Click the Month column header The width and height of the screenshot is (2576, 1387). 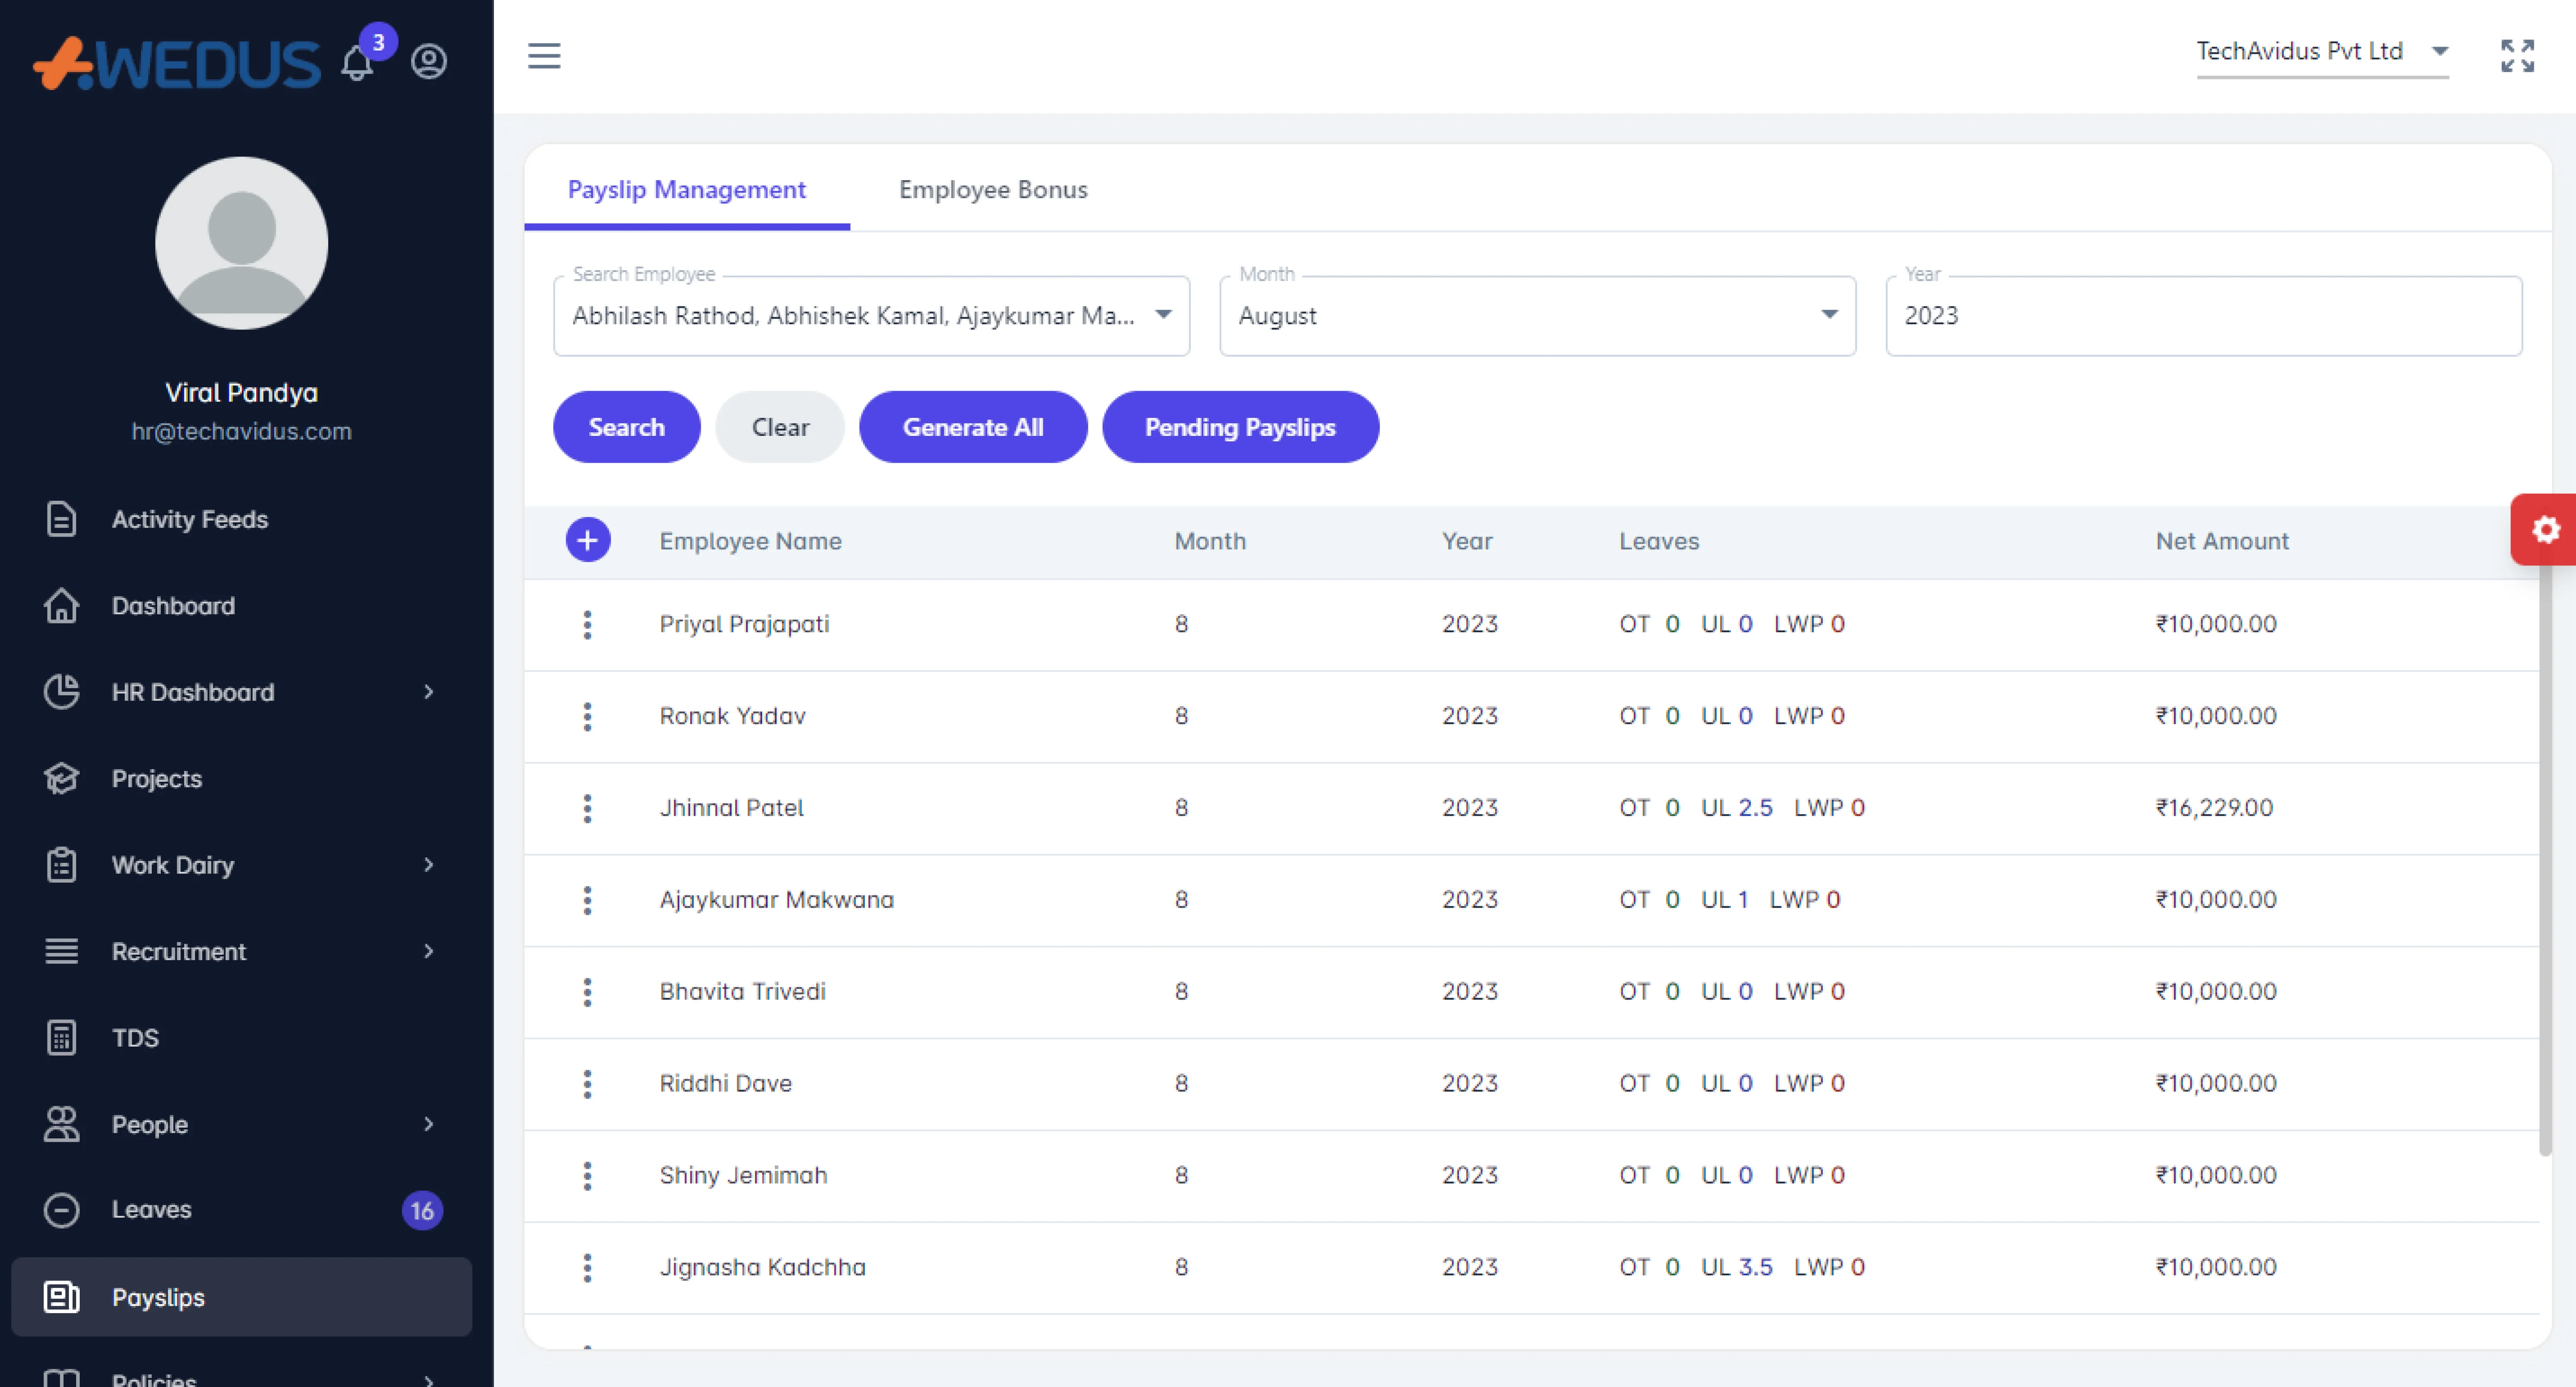(1210, 541)
